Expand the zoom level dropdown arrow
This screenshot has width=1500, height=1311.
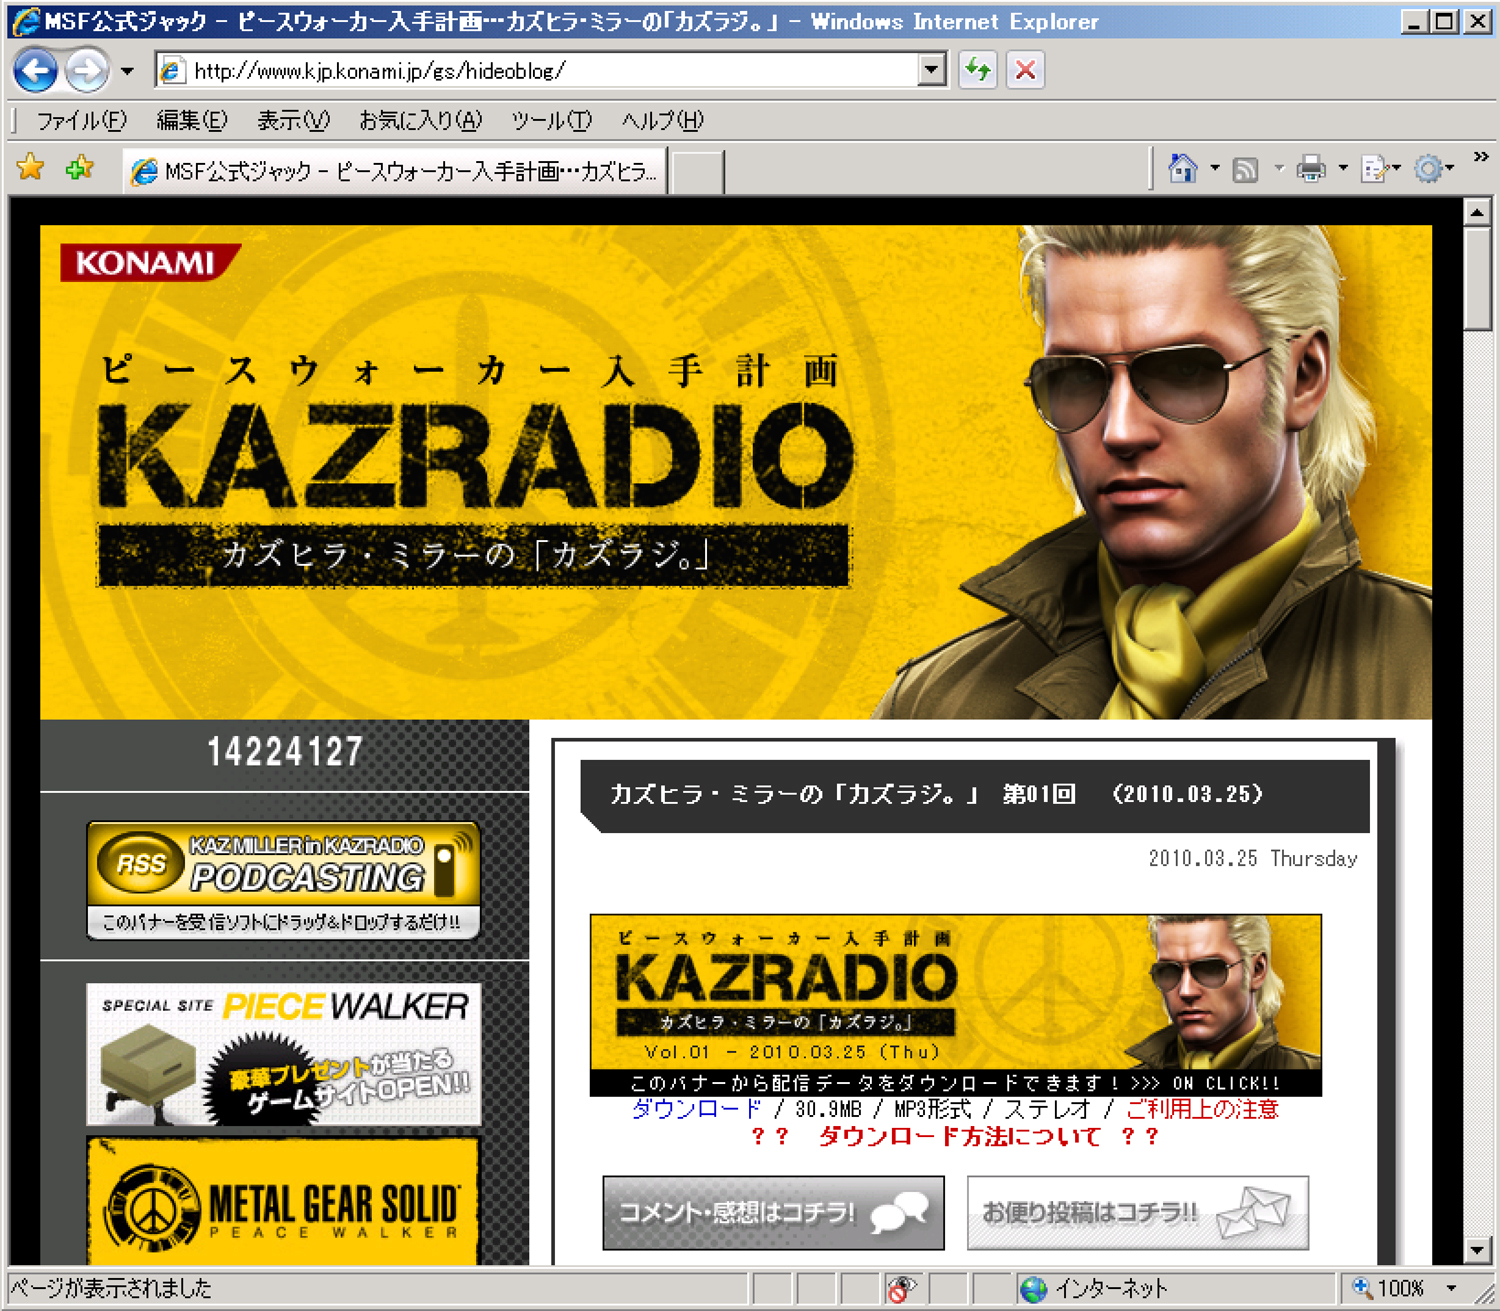1451,1289
